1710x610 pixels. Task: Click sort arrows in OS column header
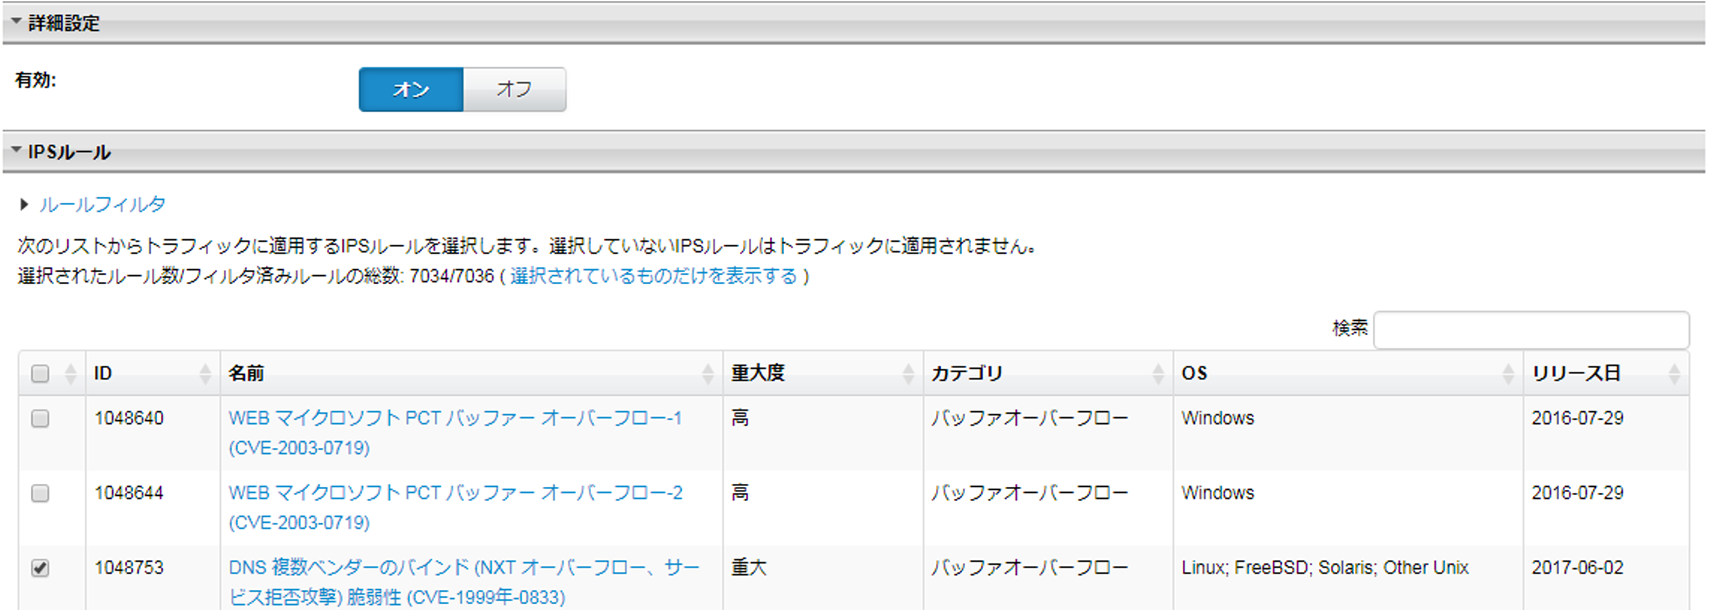[x=1508, y=374]
